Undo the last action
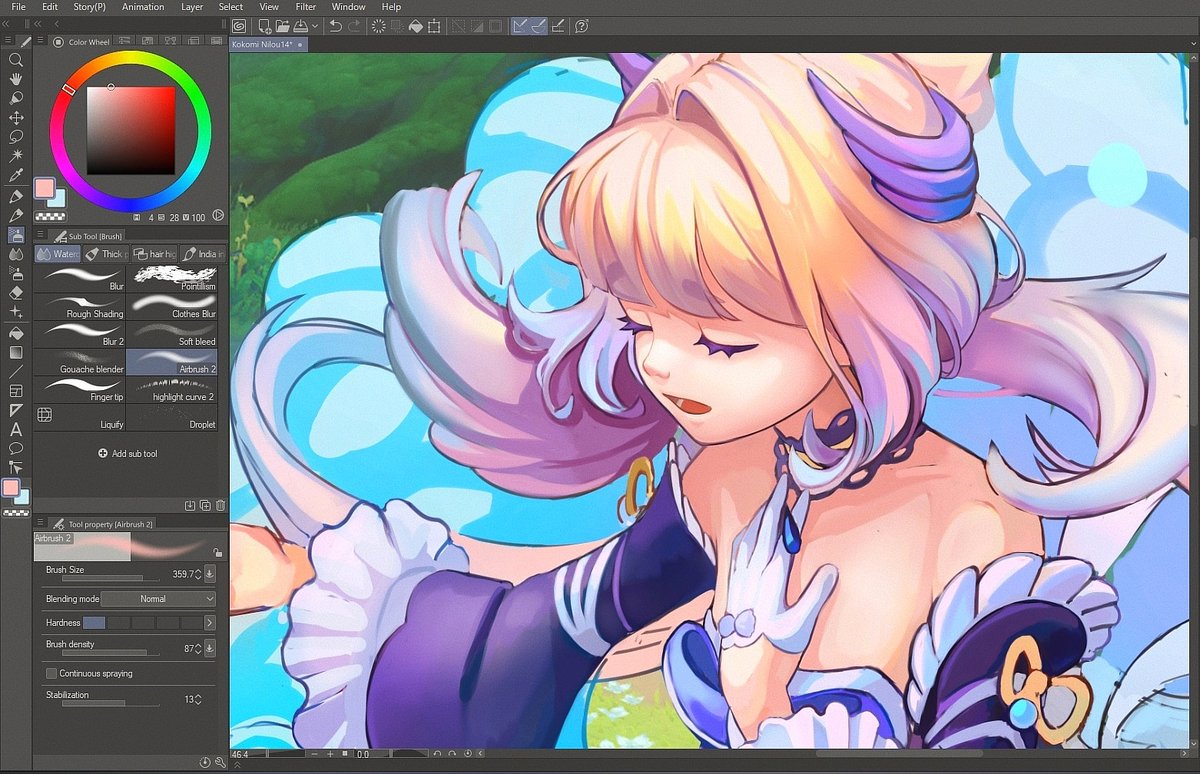The width and height of the screenshot is (1200, 774). (x=335, y=25)
